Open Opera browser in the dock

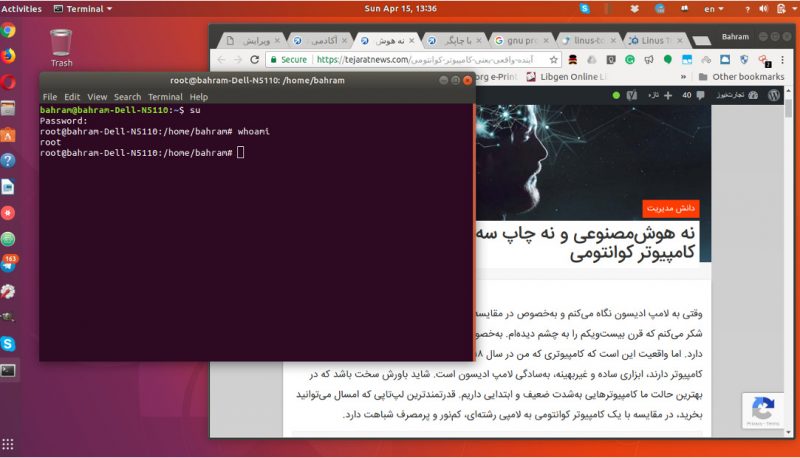point(8,82)
